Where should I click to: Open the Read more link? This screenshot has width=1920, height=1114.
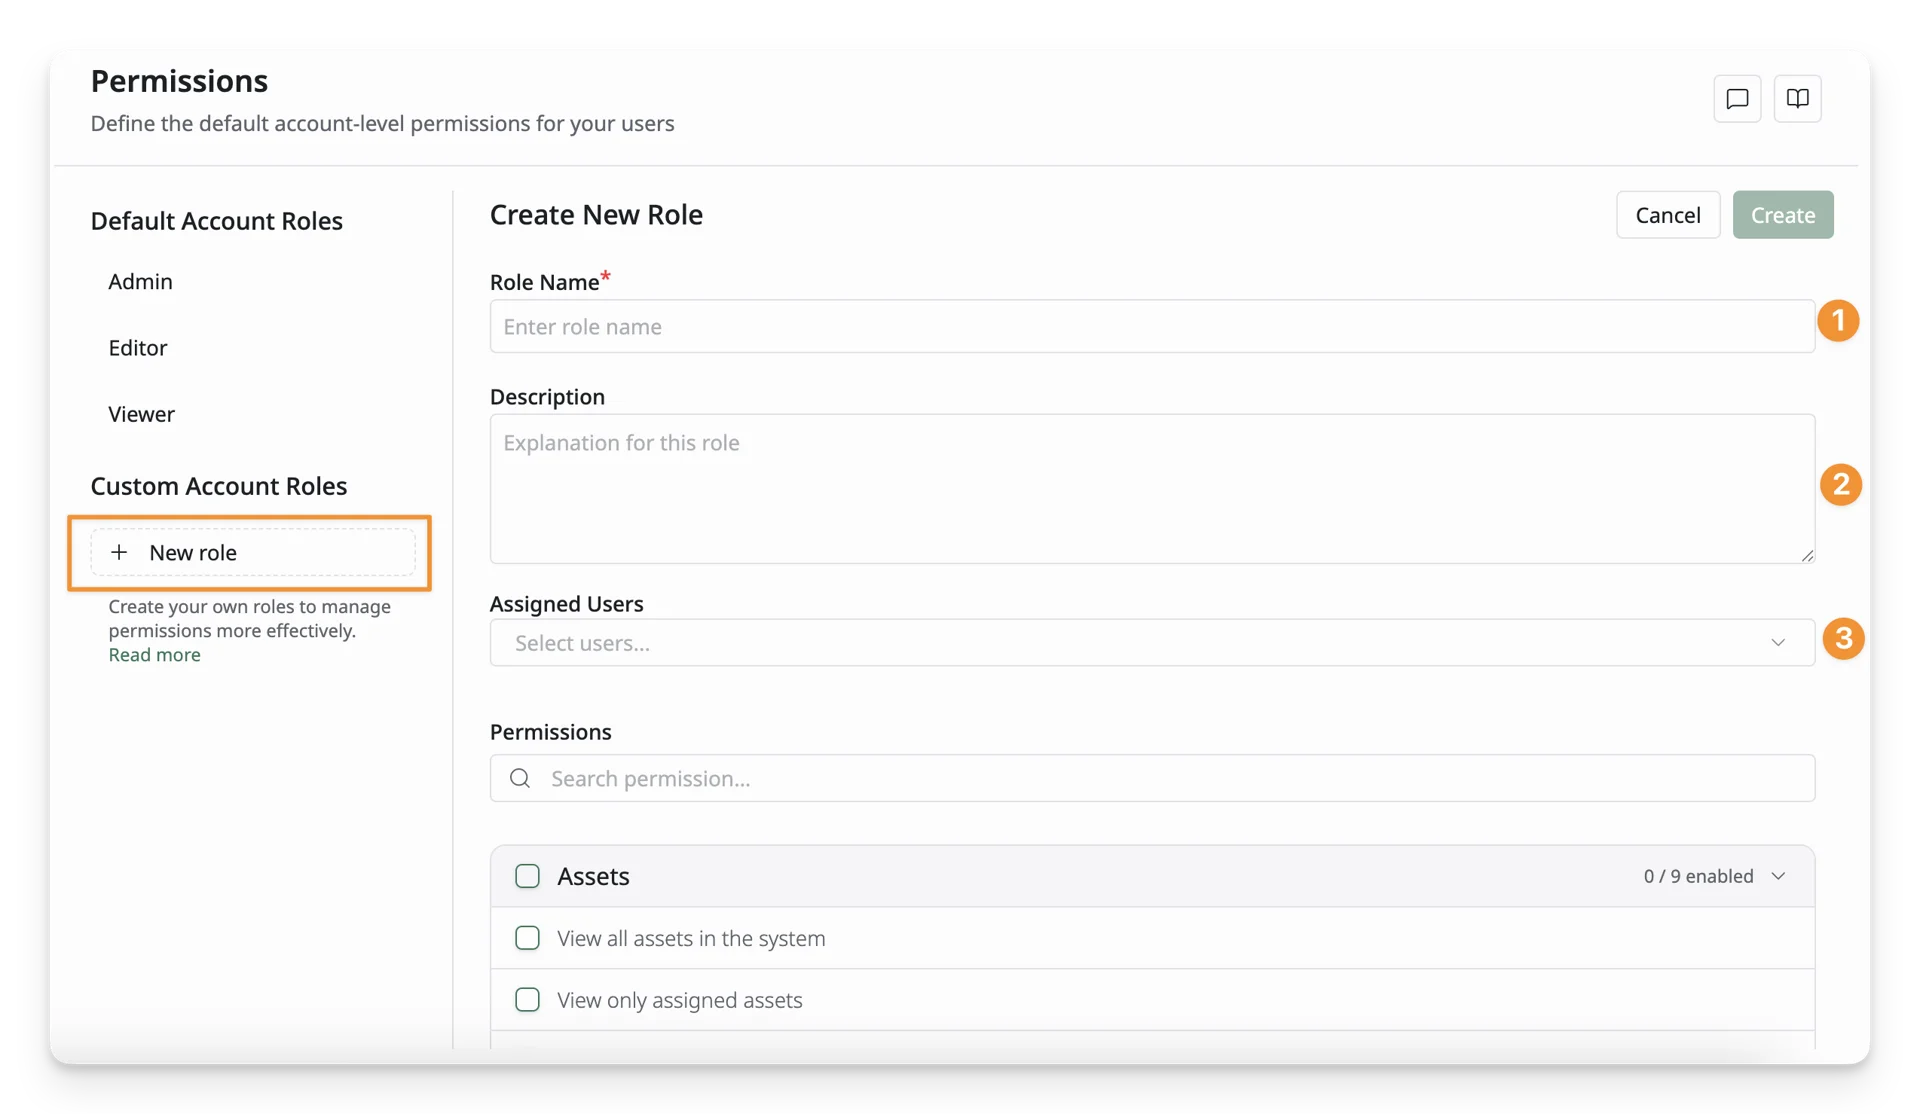point(154,655)
